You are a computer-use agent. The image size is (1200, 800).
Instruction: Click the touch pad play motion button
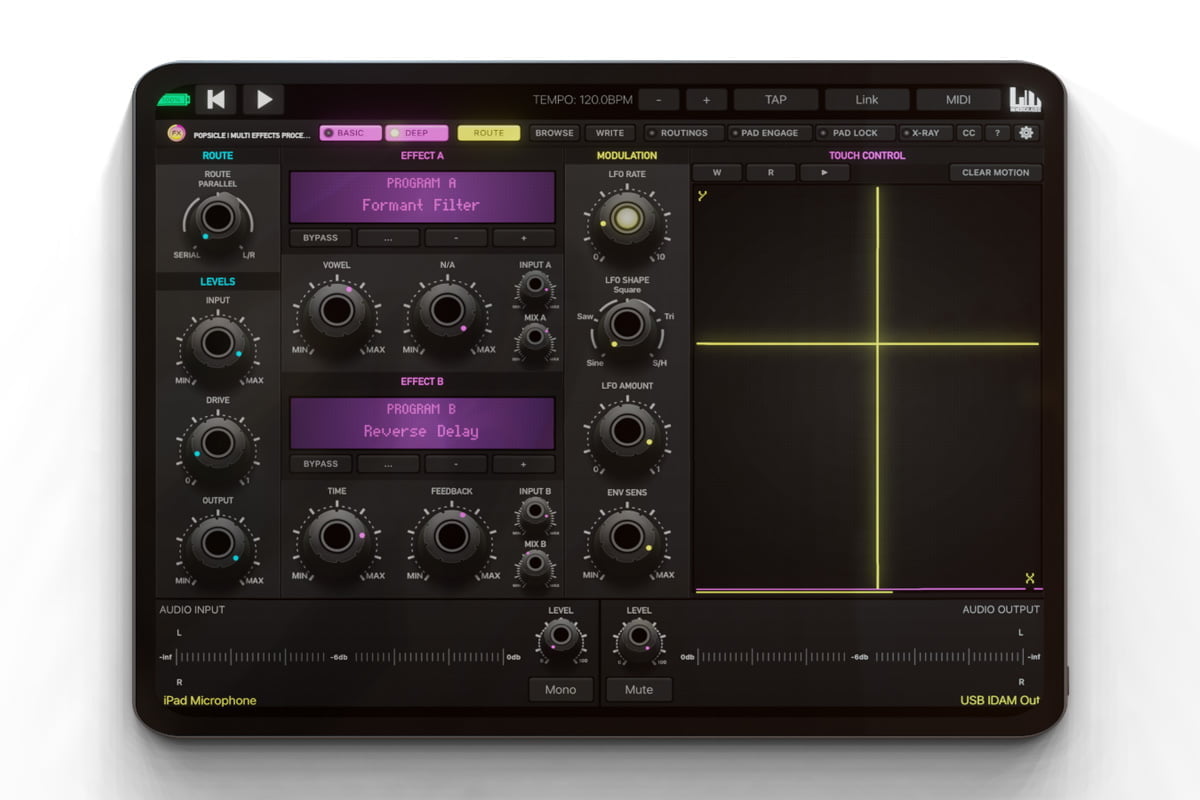825,172
